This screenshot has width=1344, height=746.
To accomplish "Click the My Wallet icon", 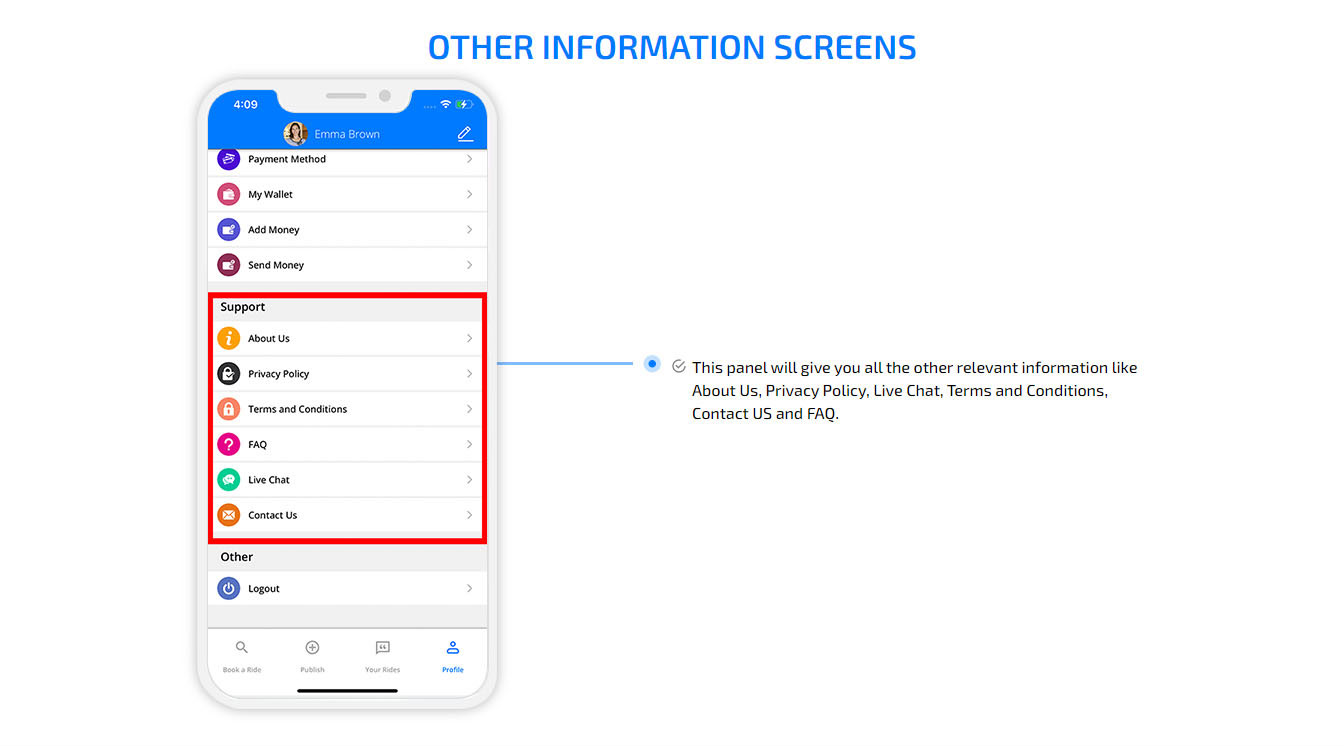I will pos(229,194).
